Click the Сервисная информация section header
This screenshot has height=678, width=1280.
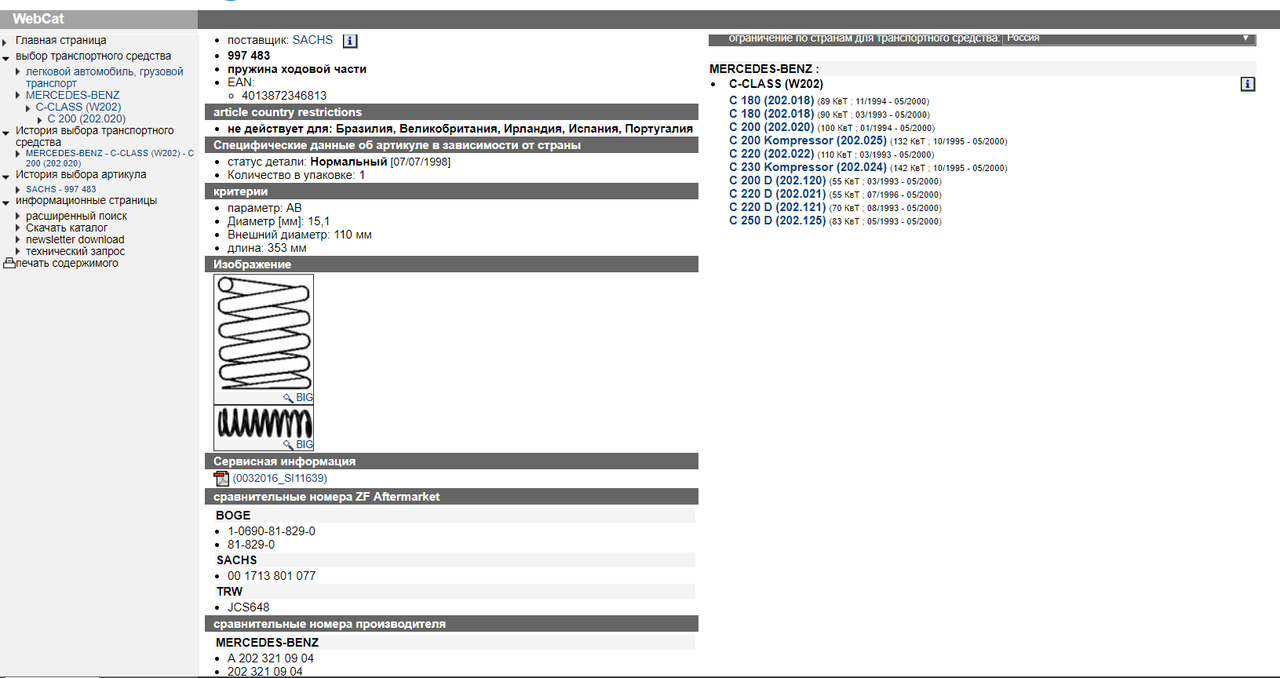(452, 461)
